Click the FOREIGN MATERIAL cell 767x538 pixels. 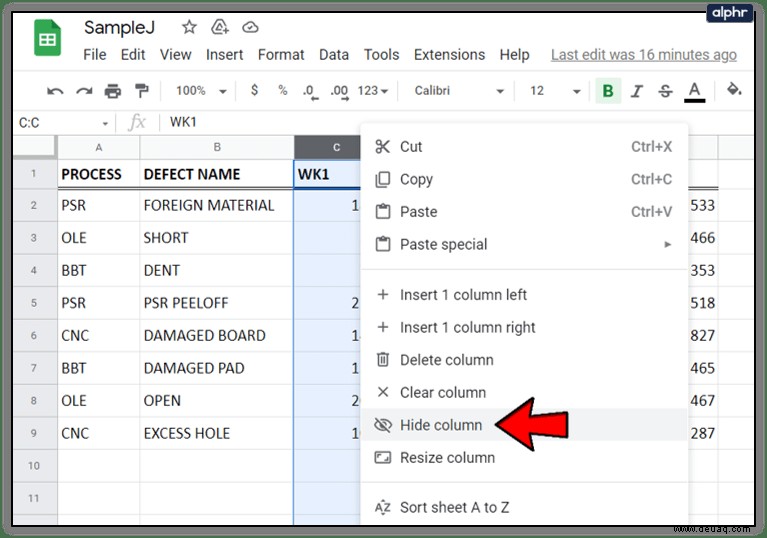217,205
